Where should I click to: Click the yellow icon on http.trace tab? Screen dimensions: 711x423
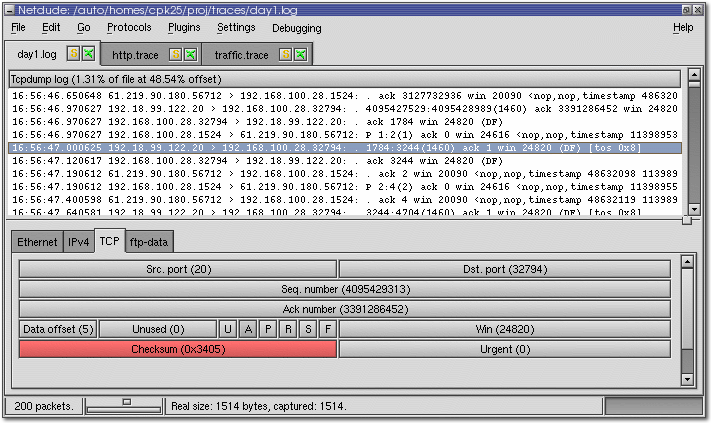tap(175, 53)
